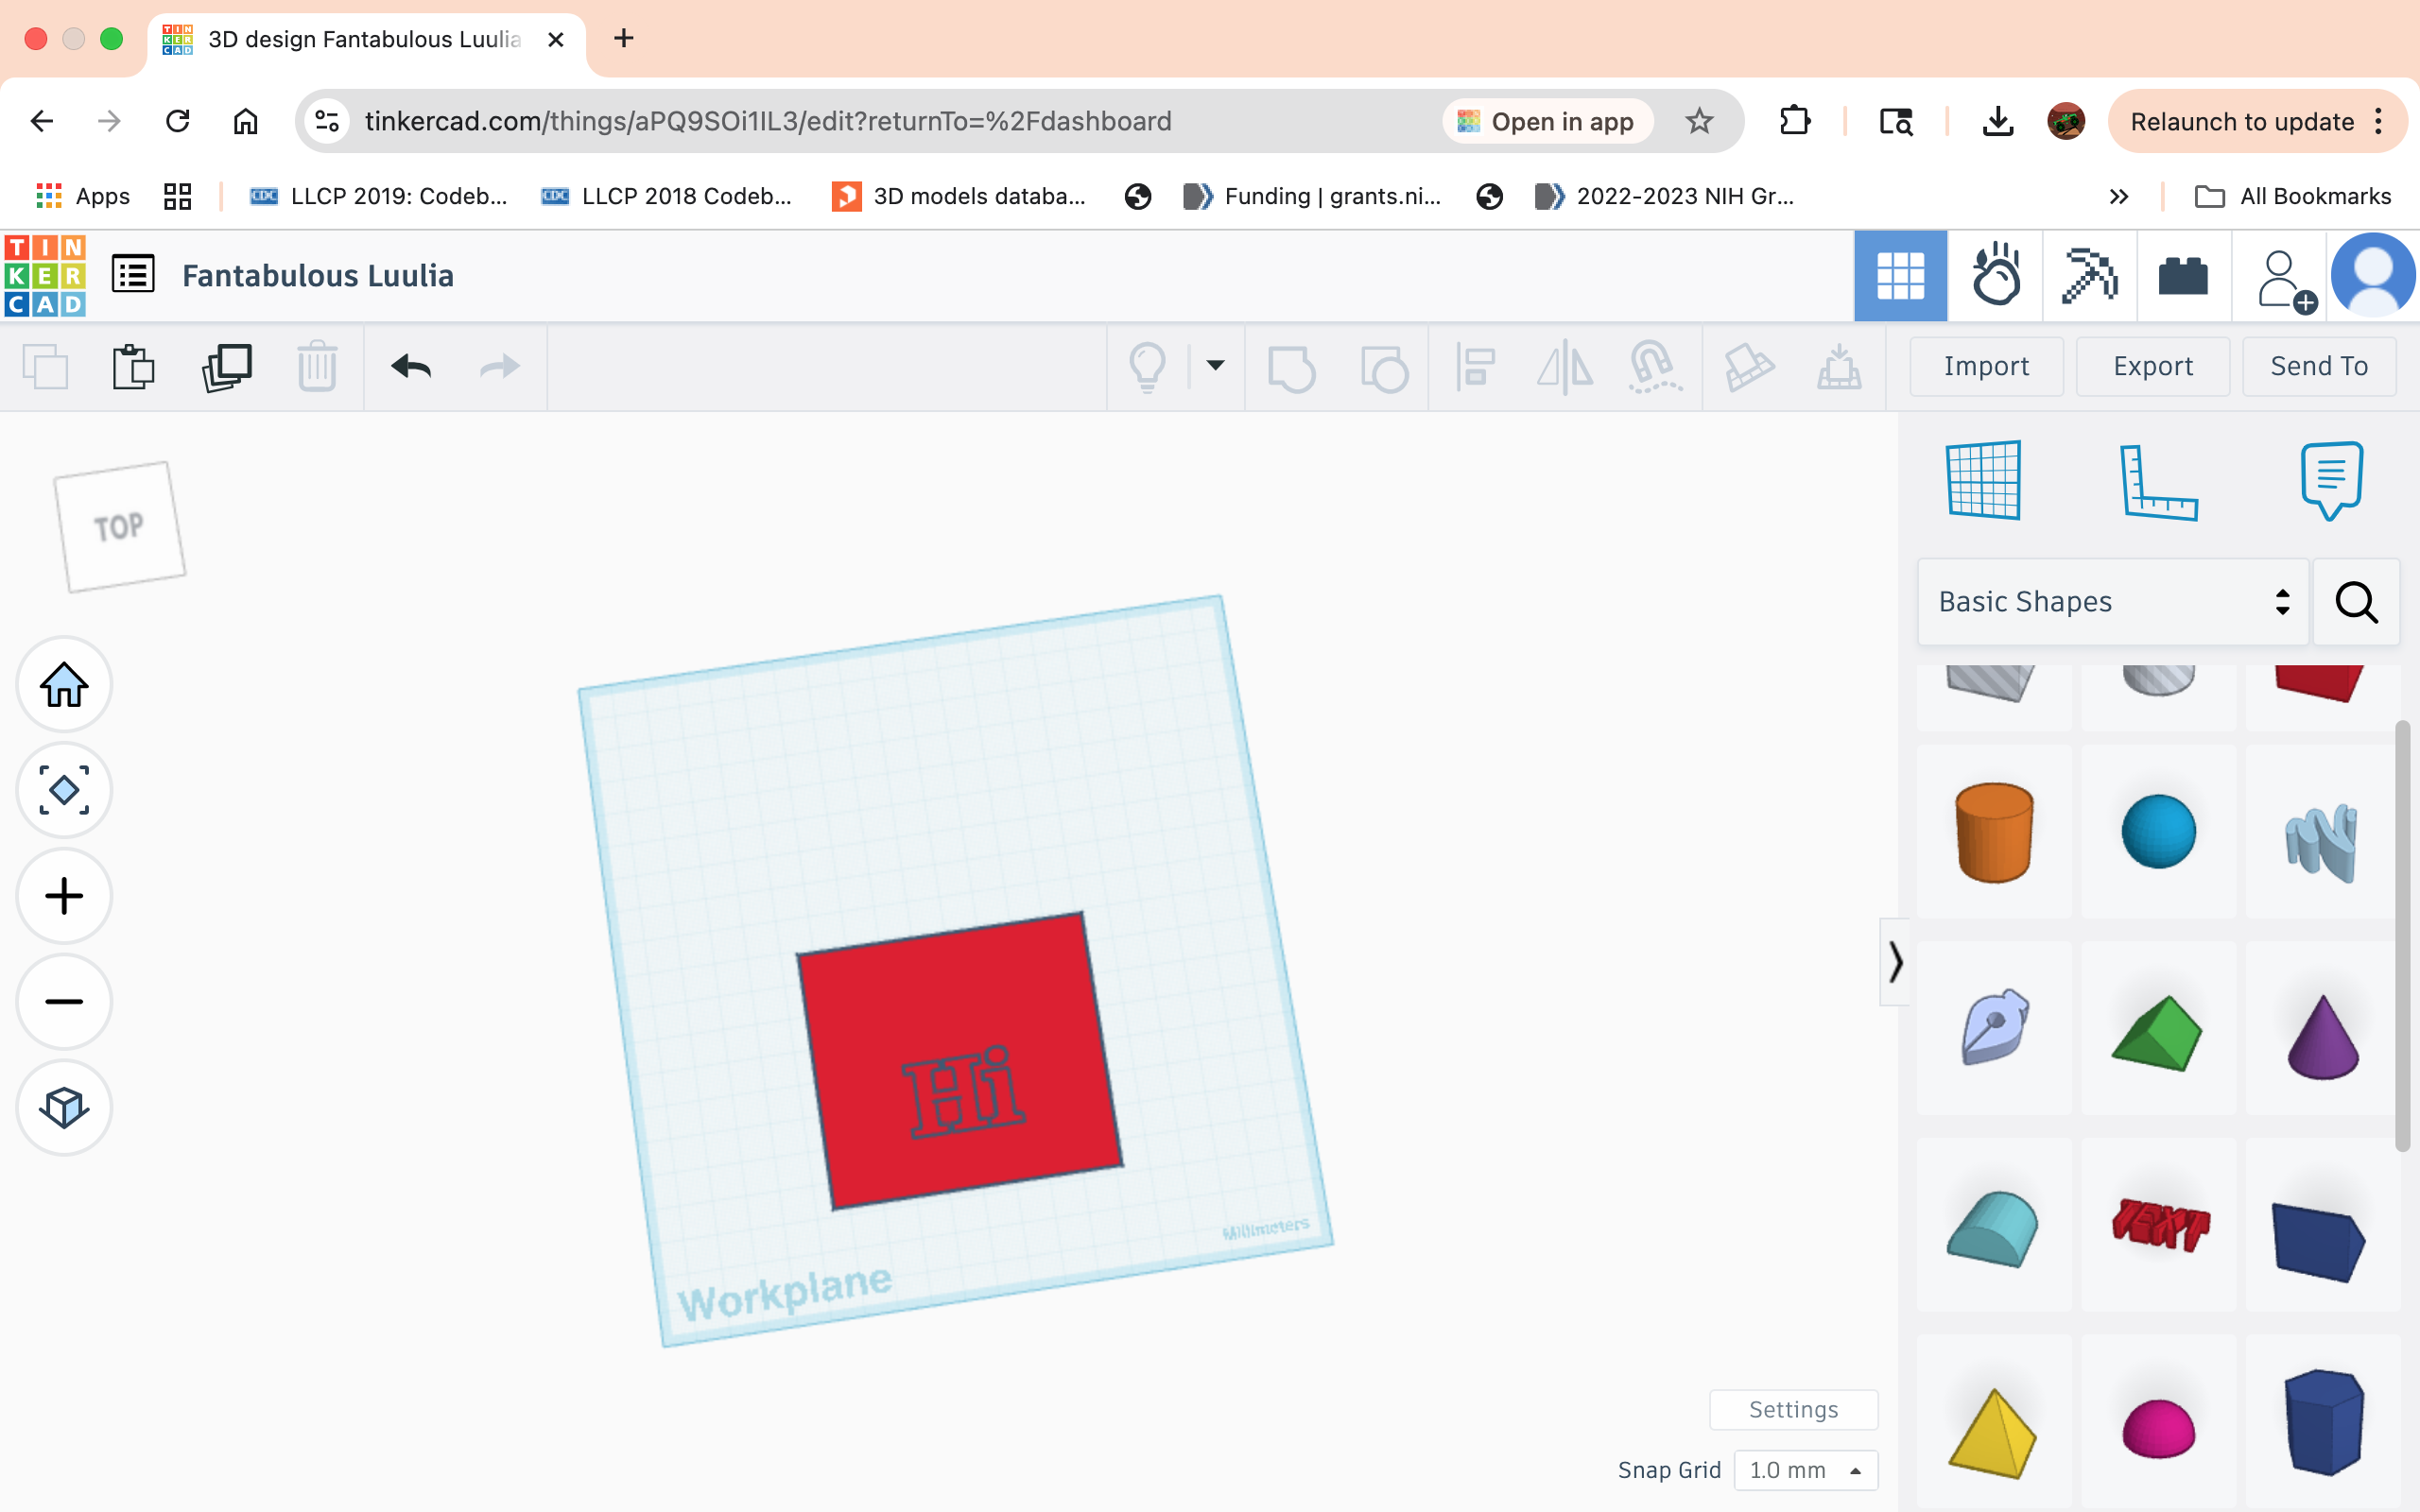Open the Basic Shapes dropdown
2420x1512 pixels.
tap(2113, 602)
